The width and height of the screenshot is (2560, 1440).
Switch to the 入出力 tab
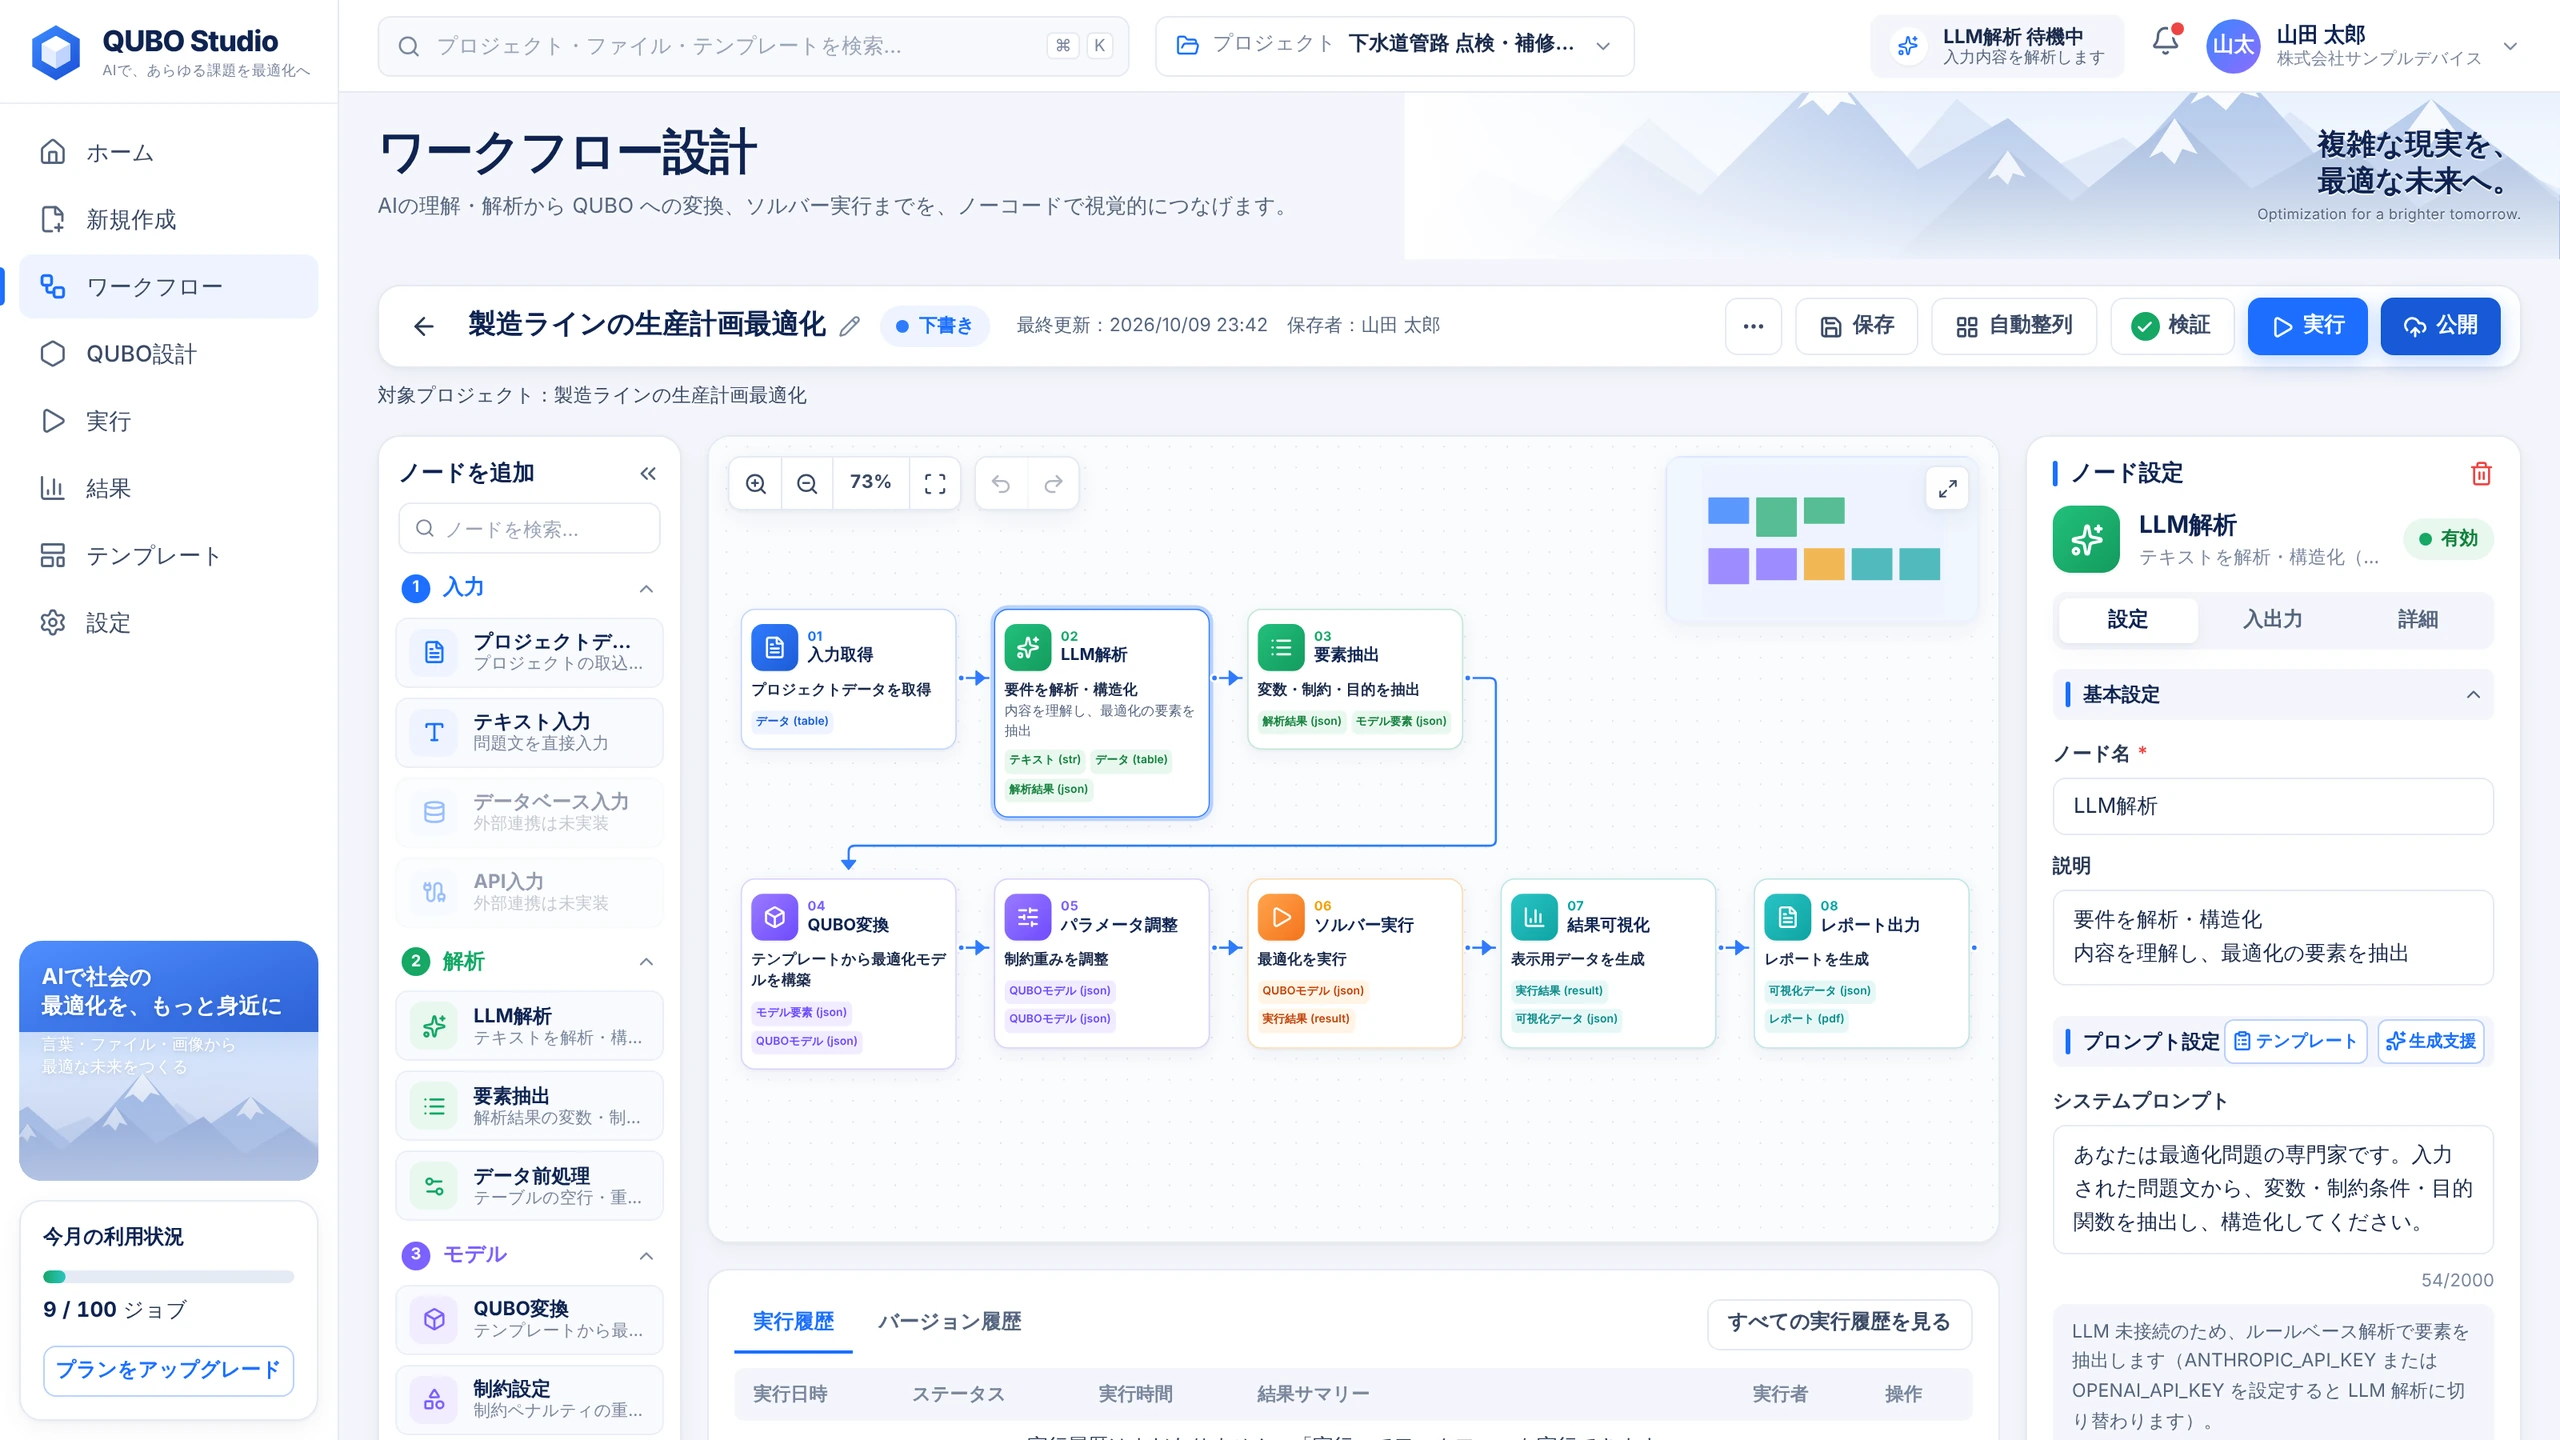tap(2272, 620)
